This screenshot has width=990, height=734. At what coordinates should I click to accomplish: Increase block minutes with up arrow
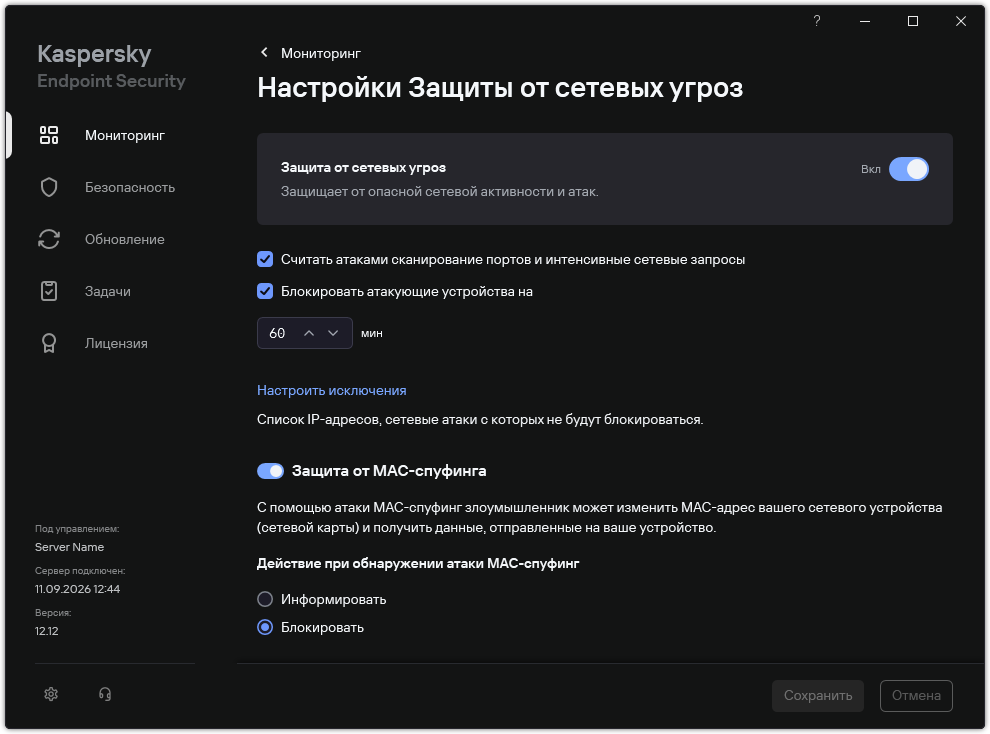click(309, 333)
